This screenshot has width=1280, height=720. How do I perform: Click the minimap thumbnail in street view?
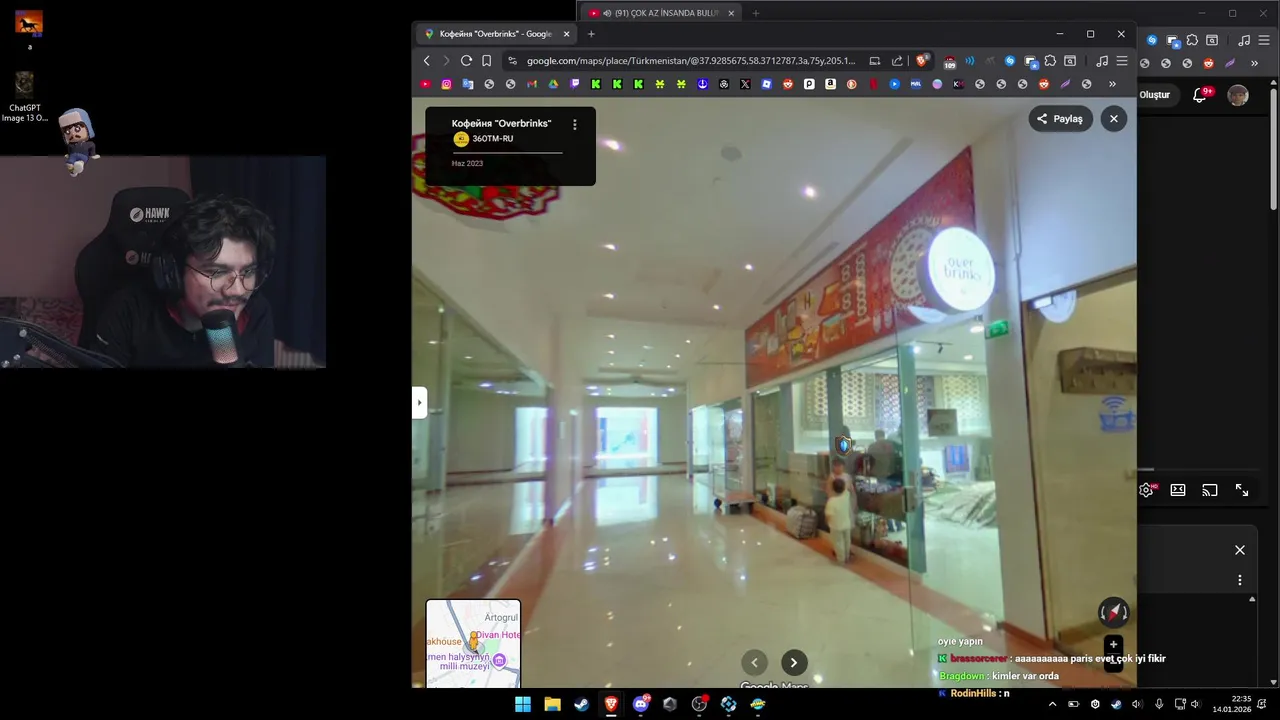(x=473, y=644)
